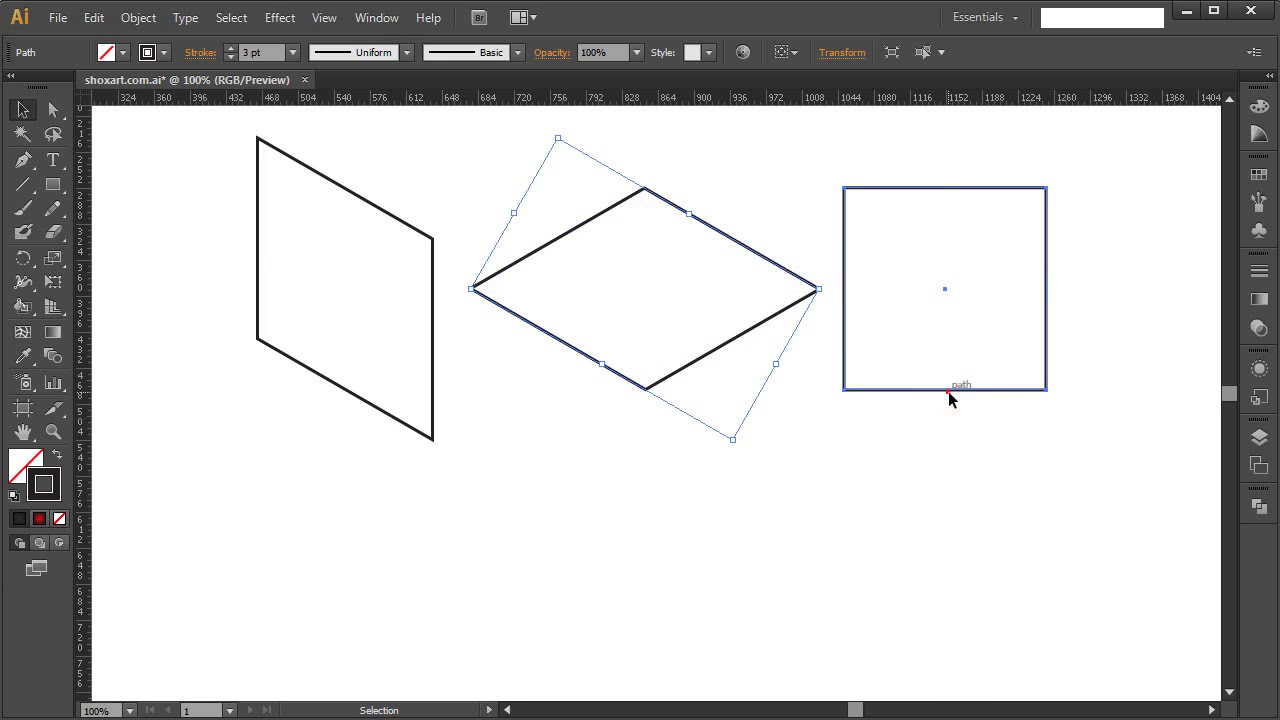
Task: Open the stroke weight dropdown
Action: [293, 53]
